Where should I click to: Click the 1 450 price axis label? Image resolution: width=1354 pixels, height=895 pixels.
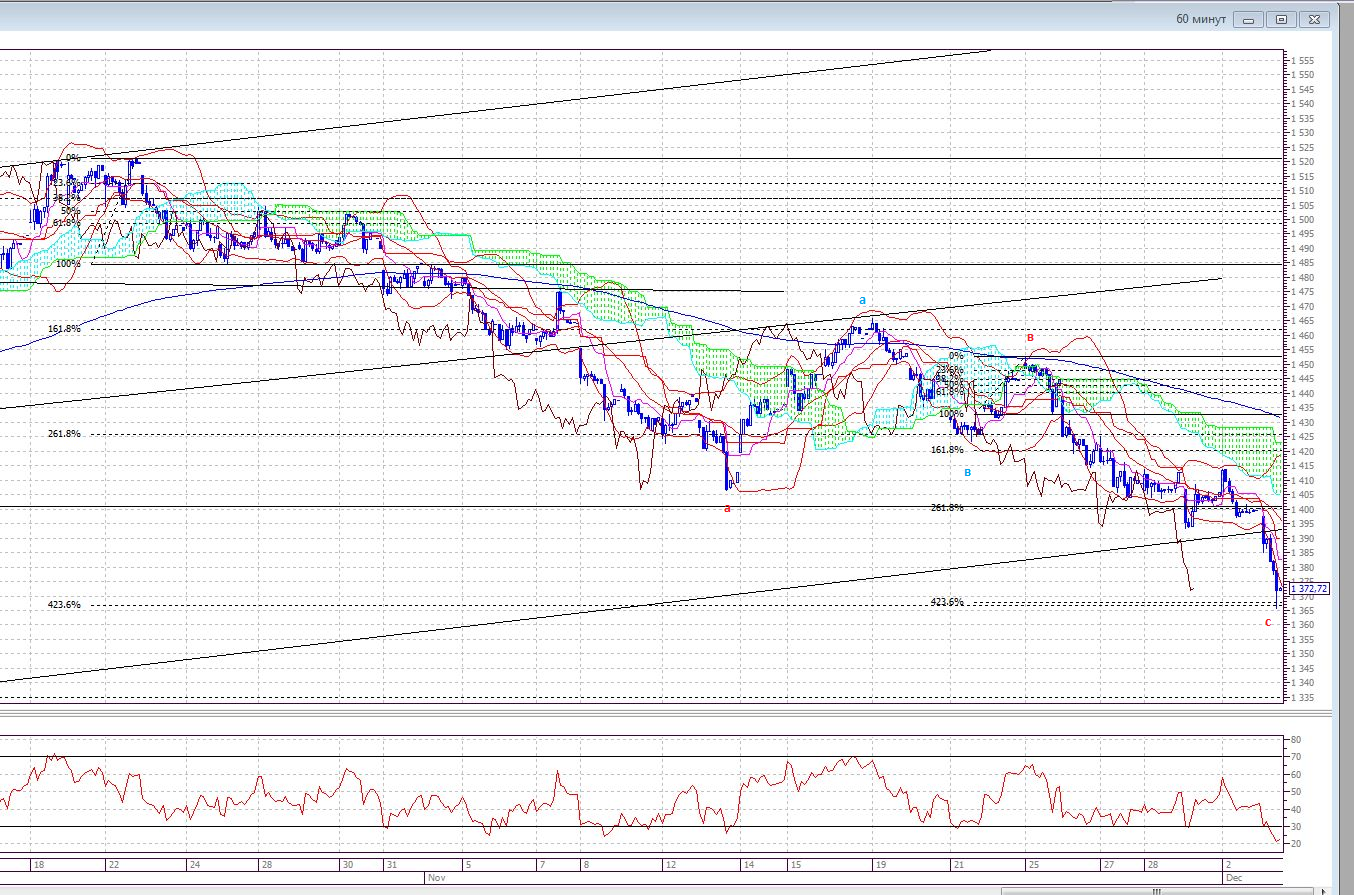coord(1302,364)
